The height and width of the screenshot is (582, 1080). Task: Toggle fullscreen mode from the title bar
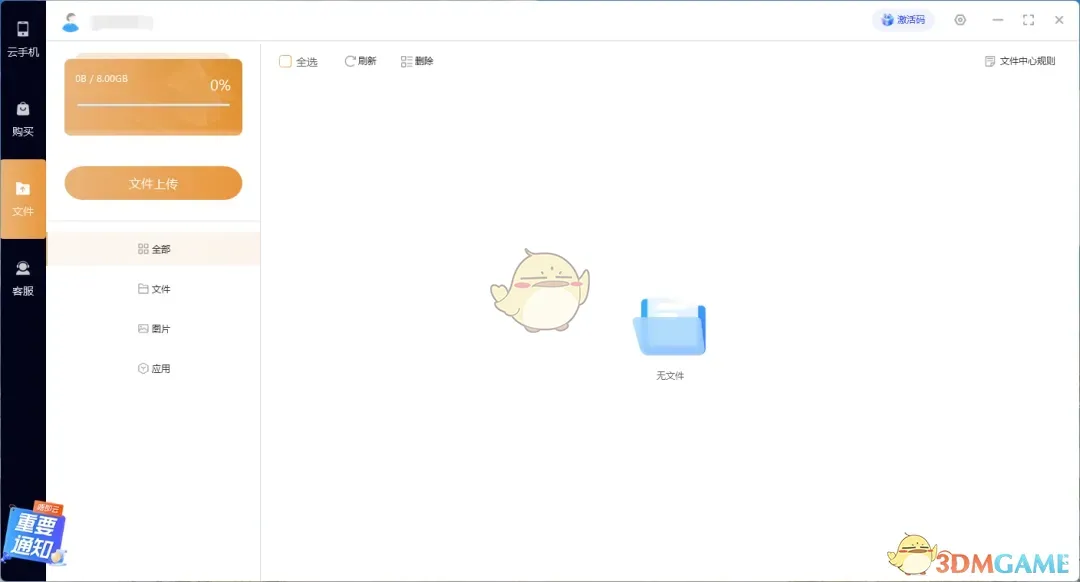coord(1028,19)
